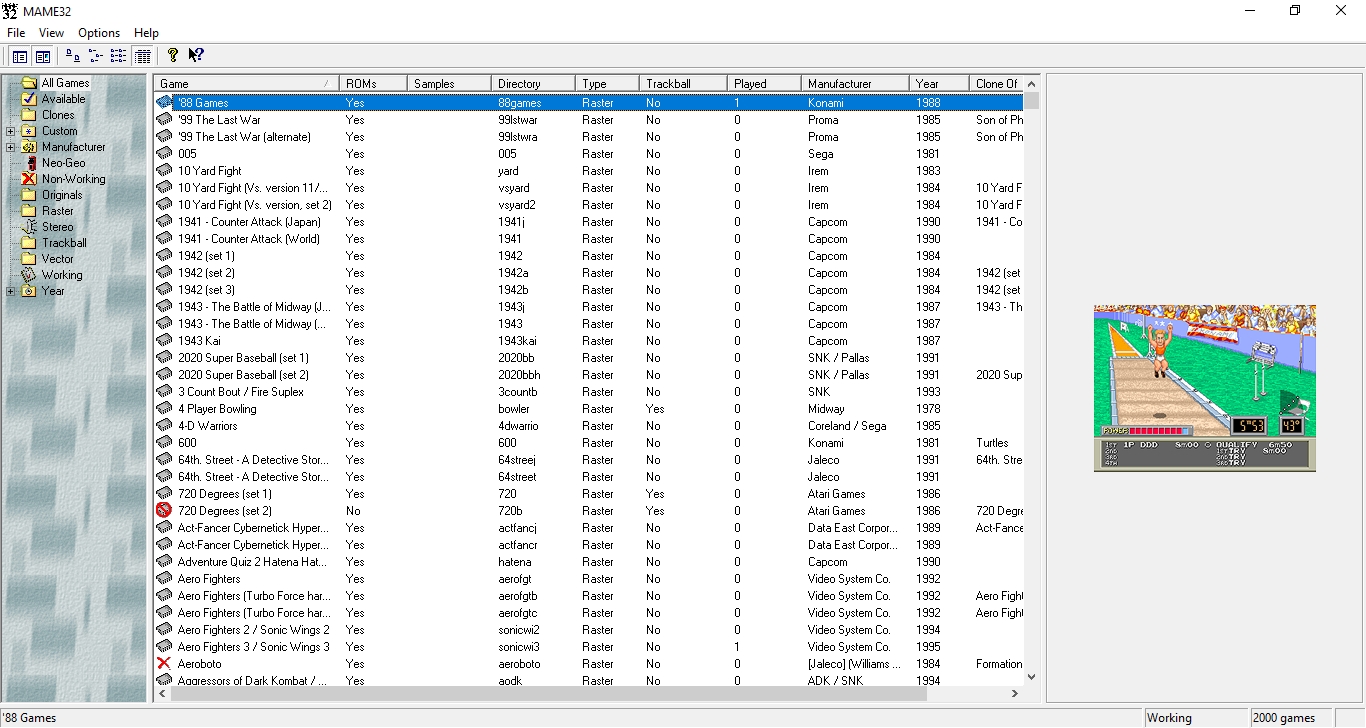1366x728 pixels.
Task: Sort by the Type column header
Action: pos(607,84)
